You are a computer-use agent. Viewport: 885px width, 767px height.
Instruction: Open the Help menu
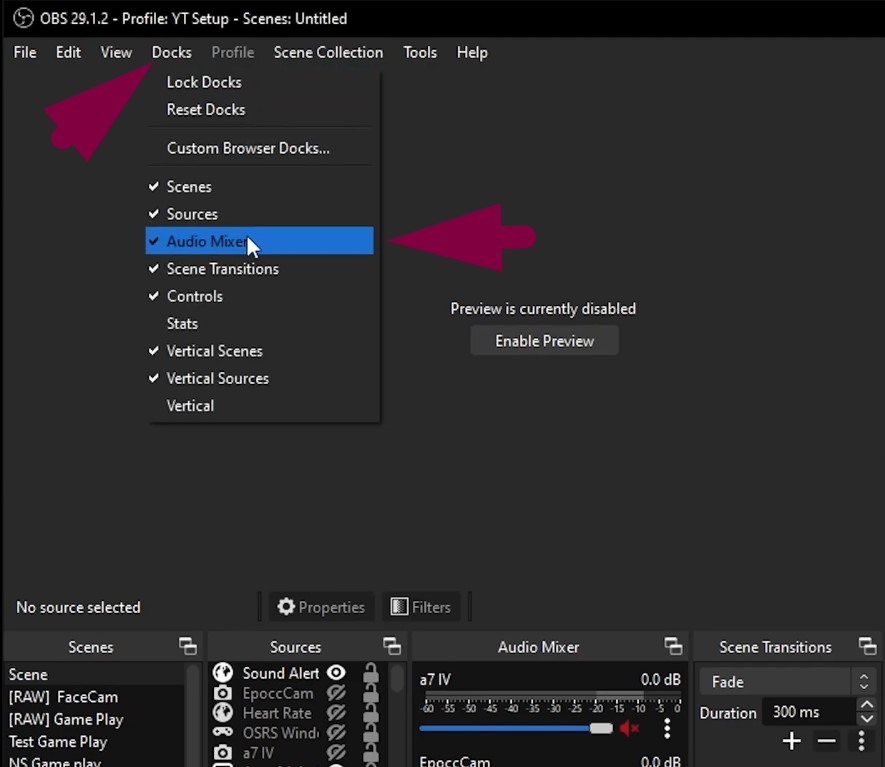(x=472, y=52)
